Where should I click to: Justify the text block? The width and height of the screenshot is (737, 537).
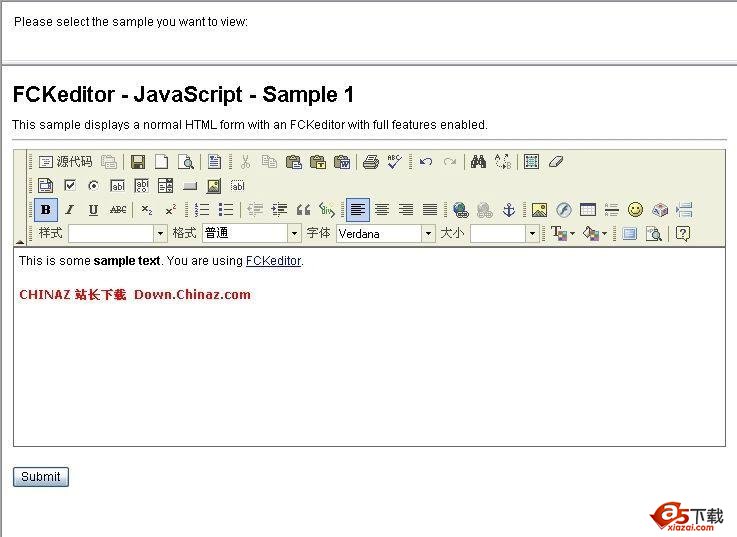(430, 210)
